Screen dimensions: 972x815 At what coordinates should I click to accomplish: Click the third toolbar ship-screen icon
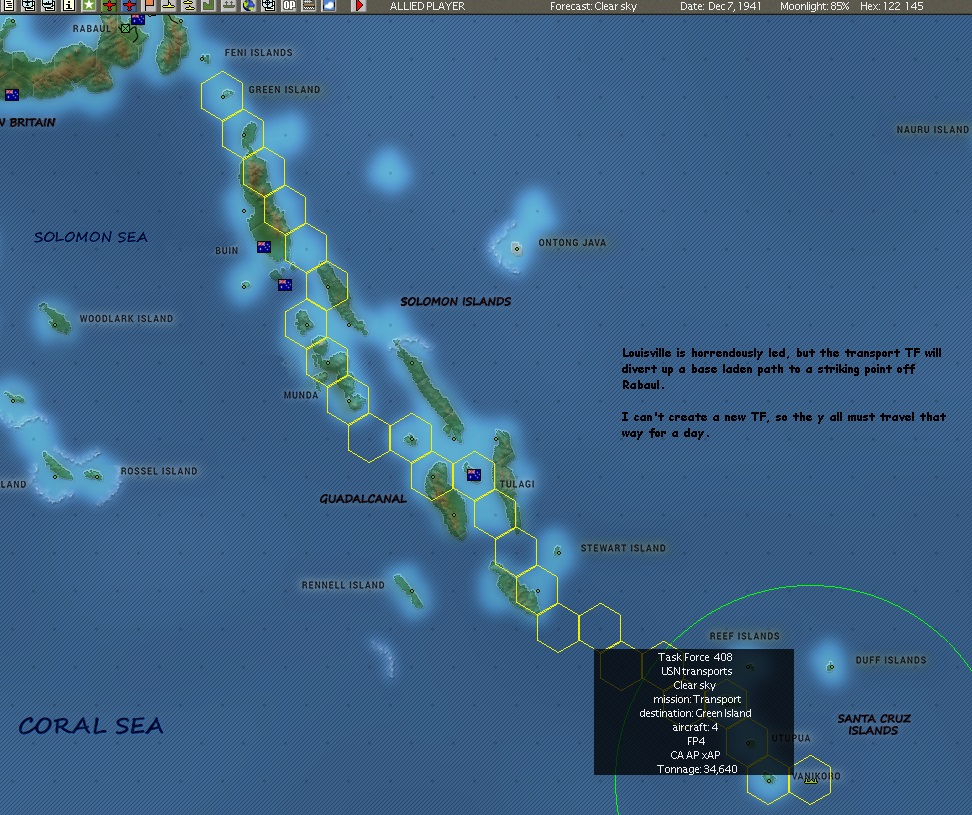click(x=48, y=6)
